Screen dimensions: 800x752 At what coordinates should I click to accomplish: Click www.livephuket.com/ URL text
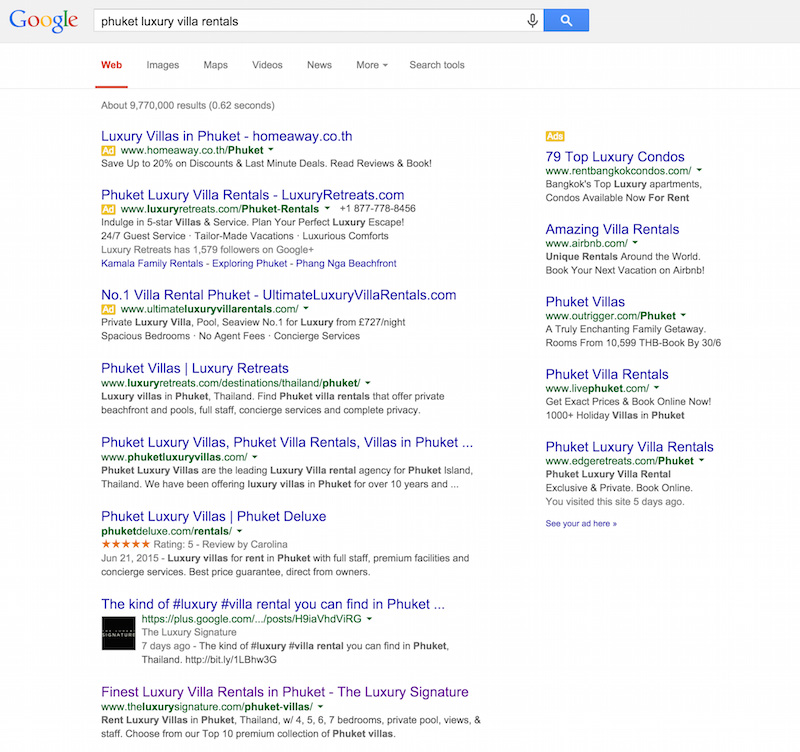[x=597, y=388]
